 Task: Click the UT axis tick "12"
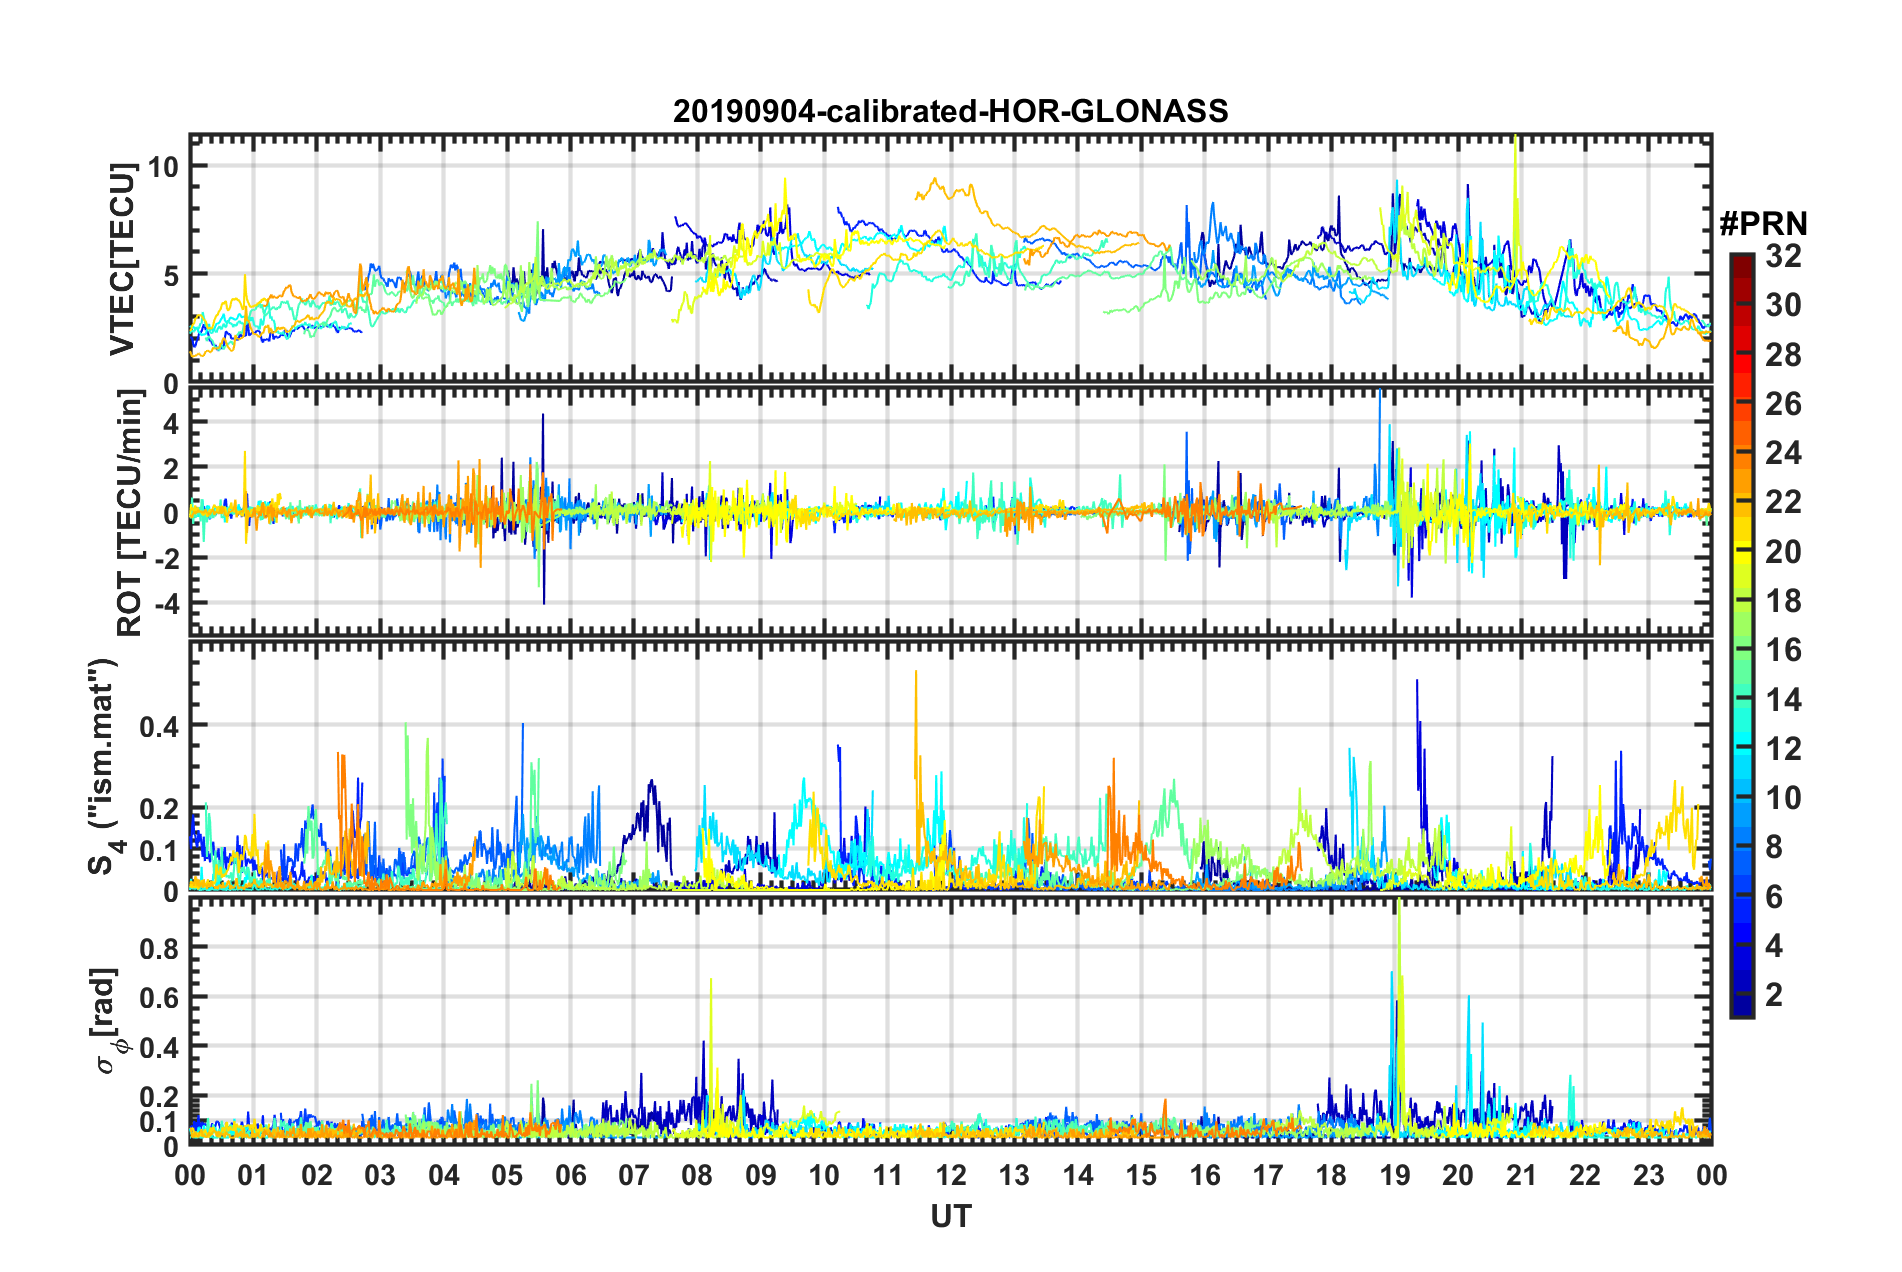951,1175
